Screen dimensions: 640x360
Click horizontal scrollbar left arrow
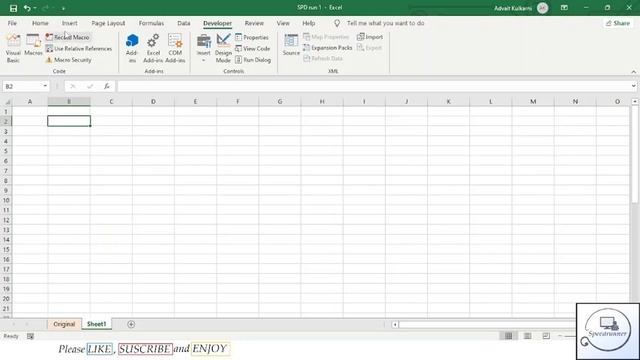[395, 324]
